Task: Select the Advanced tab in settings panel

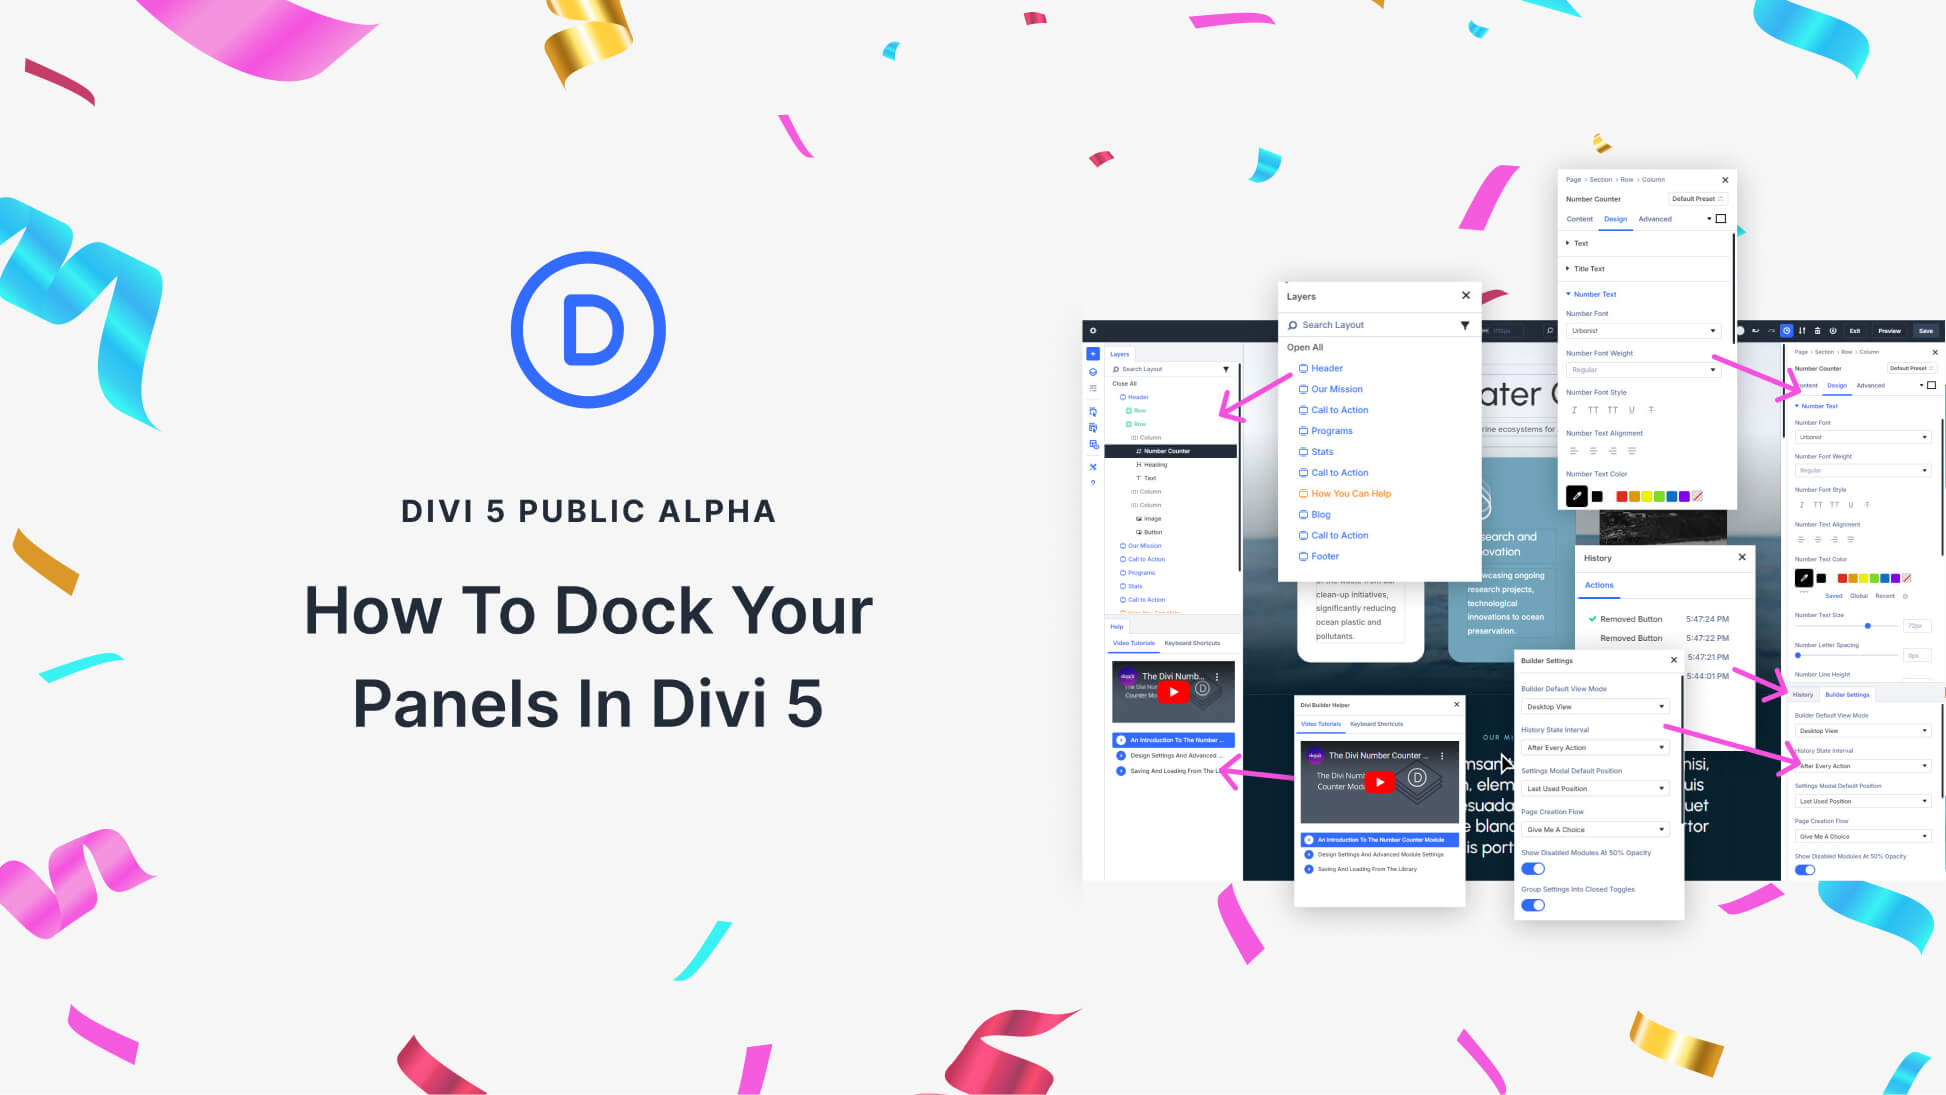Action: [1655, 219]
